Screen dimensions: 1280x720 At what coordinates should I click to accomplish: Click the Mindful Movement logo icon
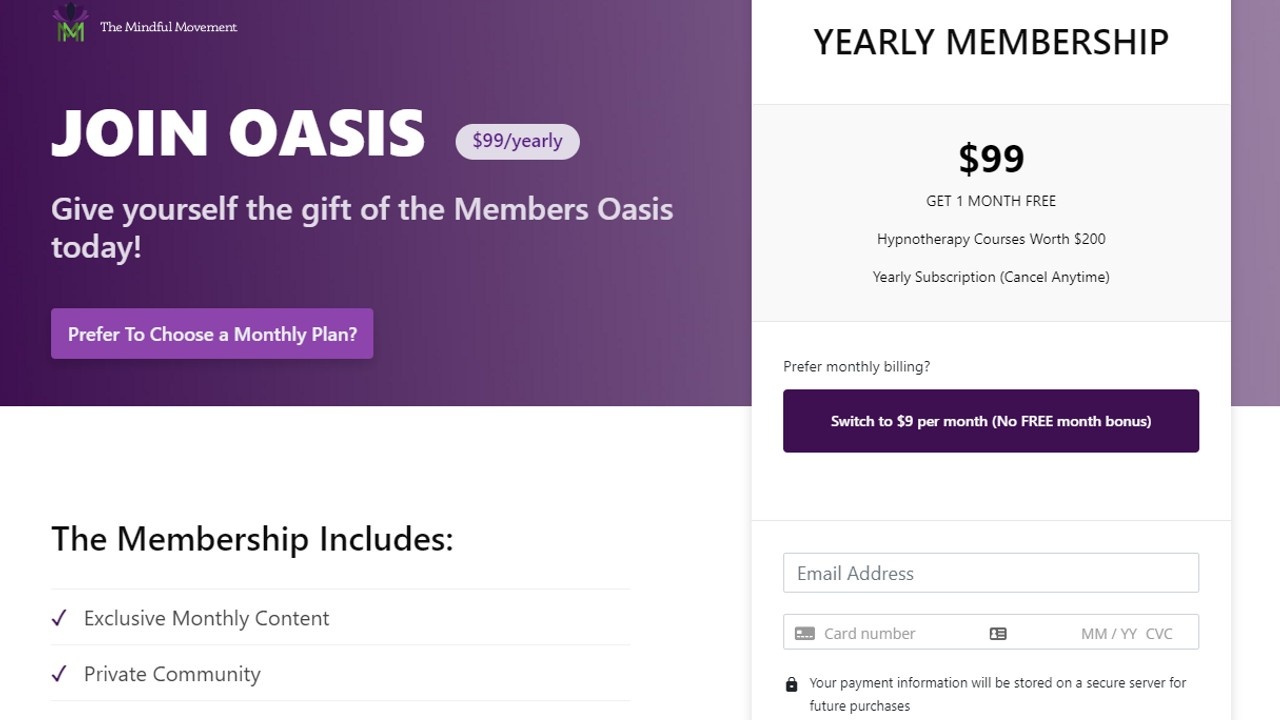click(70, 24)
